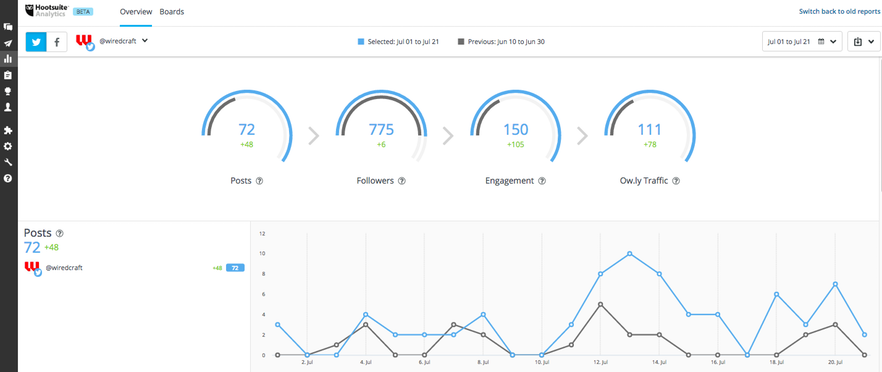Open the export download dropdown
This screenshot has height=372, width=882.
point(863,42)
